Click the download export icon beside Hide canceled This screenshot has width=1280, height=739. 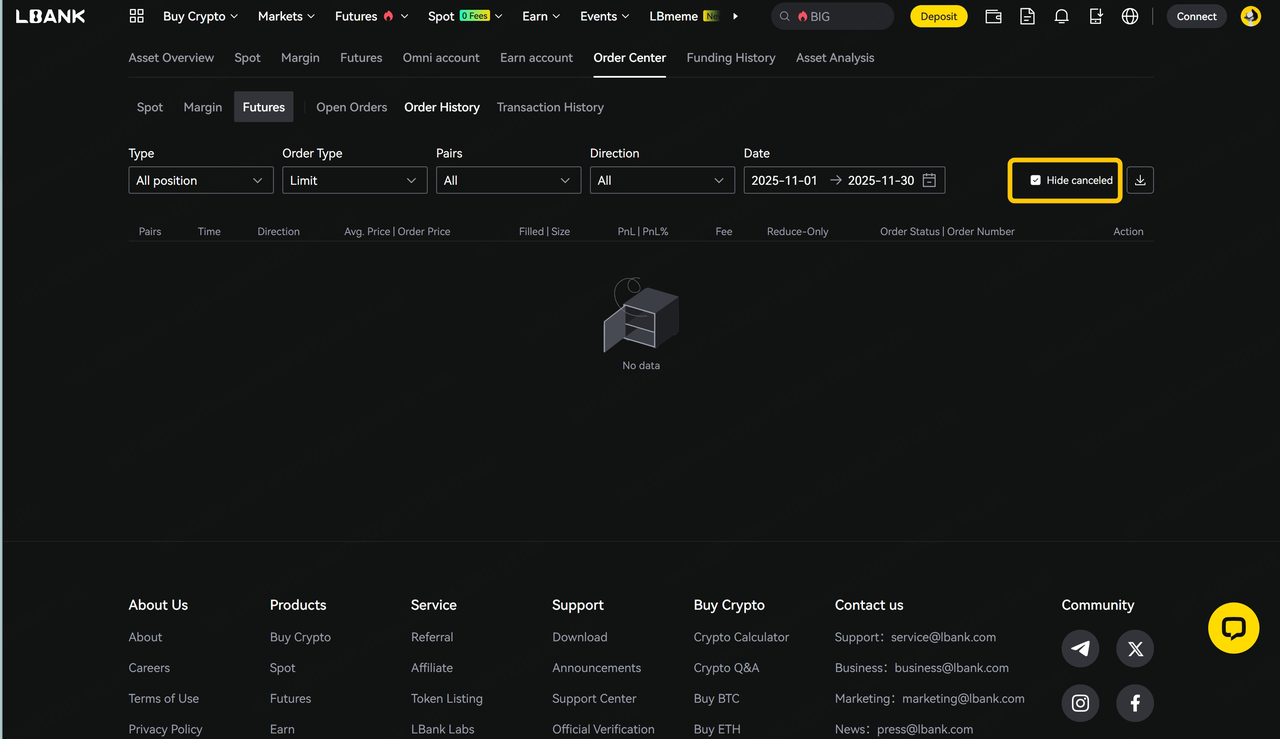tap(1140, 180)
